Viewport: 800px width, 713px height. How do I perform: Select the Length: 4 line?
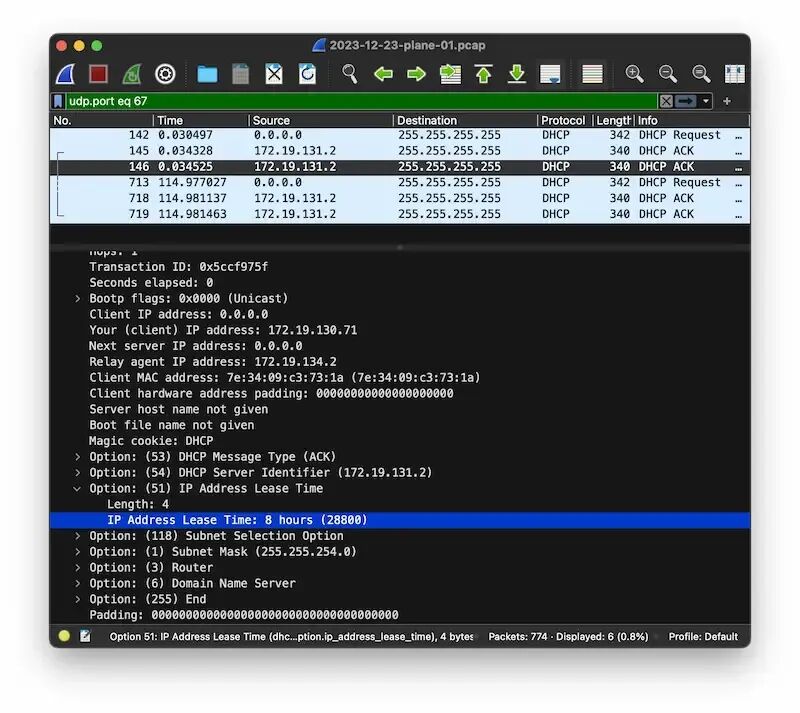tap(138, 504)
